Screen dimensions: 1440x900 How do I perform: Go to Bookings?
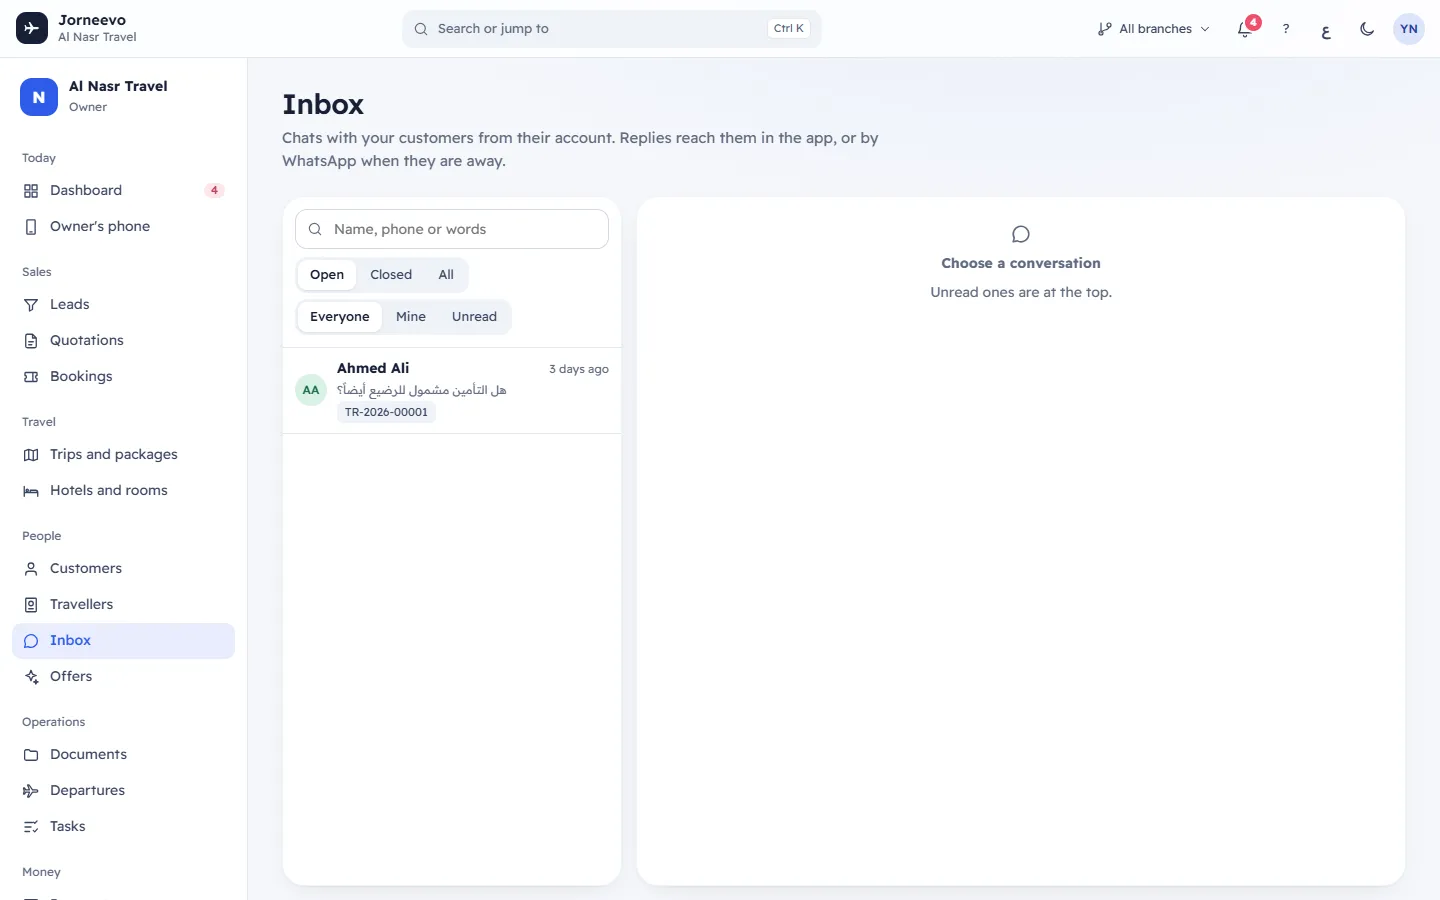pyautogui.click(x=123, y=376)
